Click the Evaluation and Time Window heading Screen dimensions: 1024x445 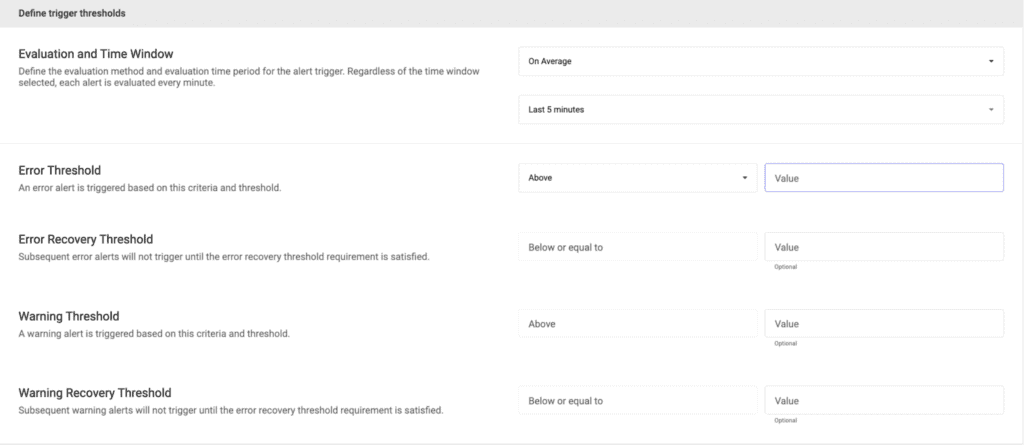(x=95, y=54)
